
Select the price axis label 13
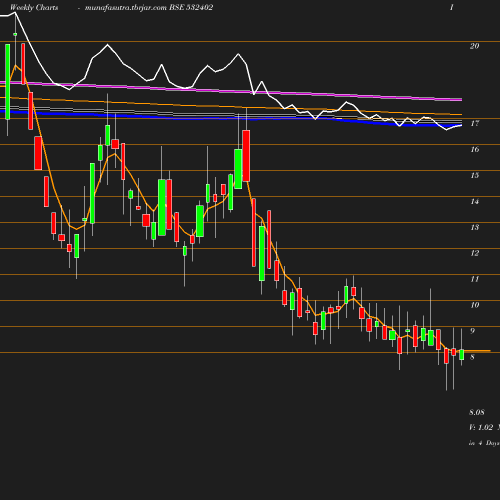click(474, 227)
